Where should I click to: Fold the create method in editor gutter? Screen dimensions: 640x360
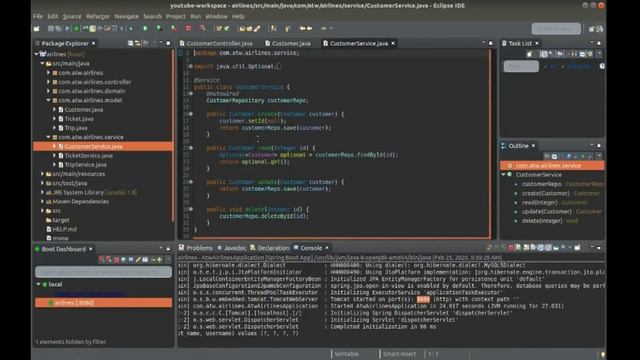coord(191,114)
